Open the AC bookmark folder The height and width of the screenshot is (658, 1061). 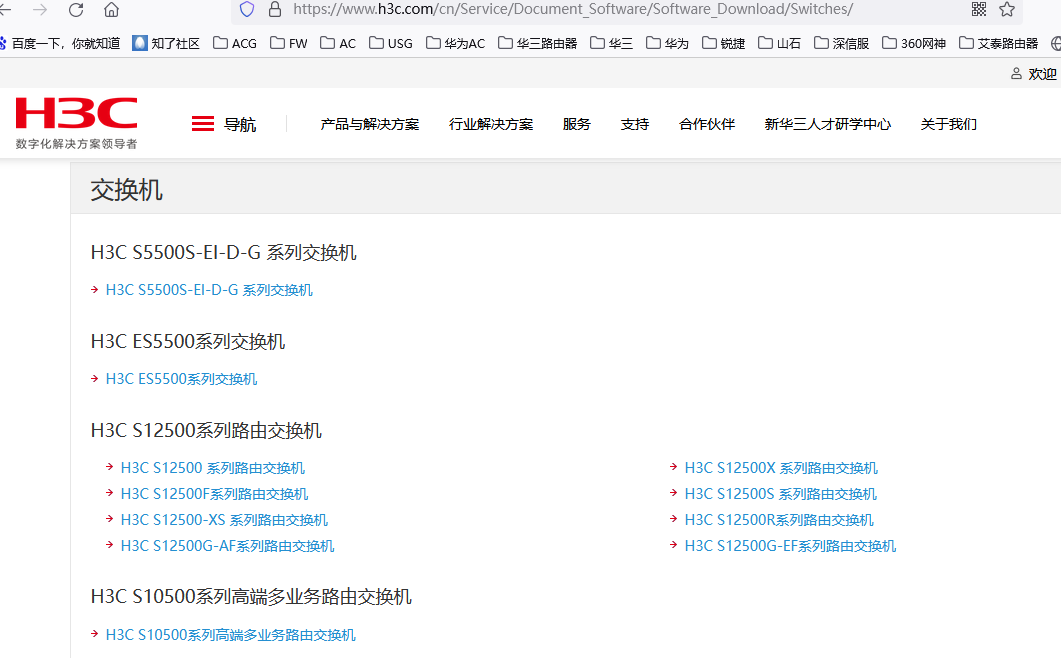pos(338,43)
